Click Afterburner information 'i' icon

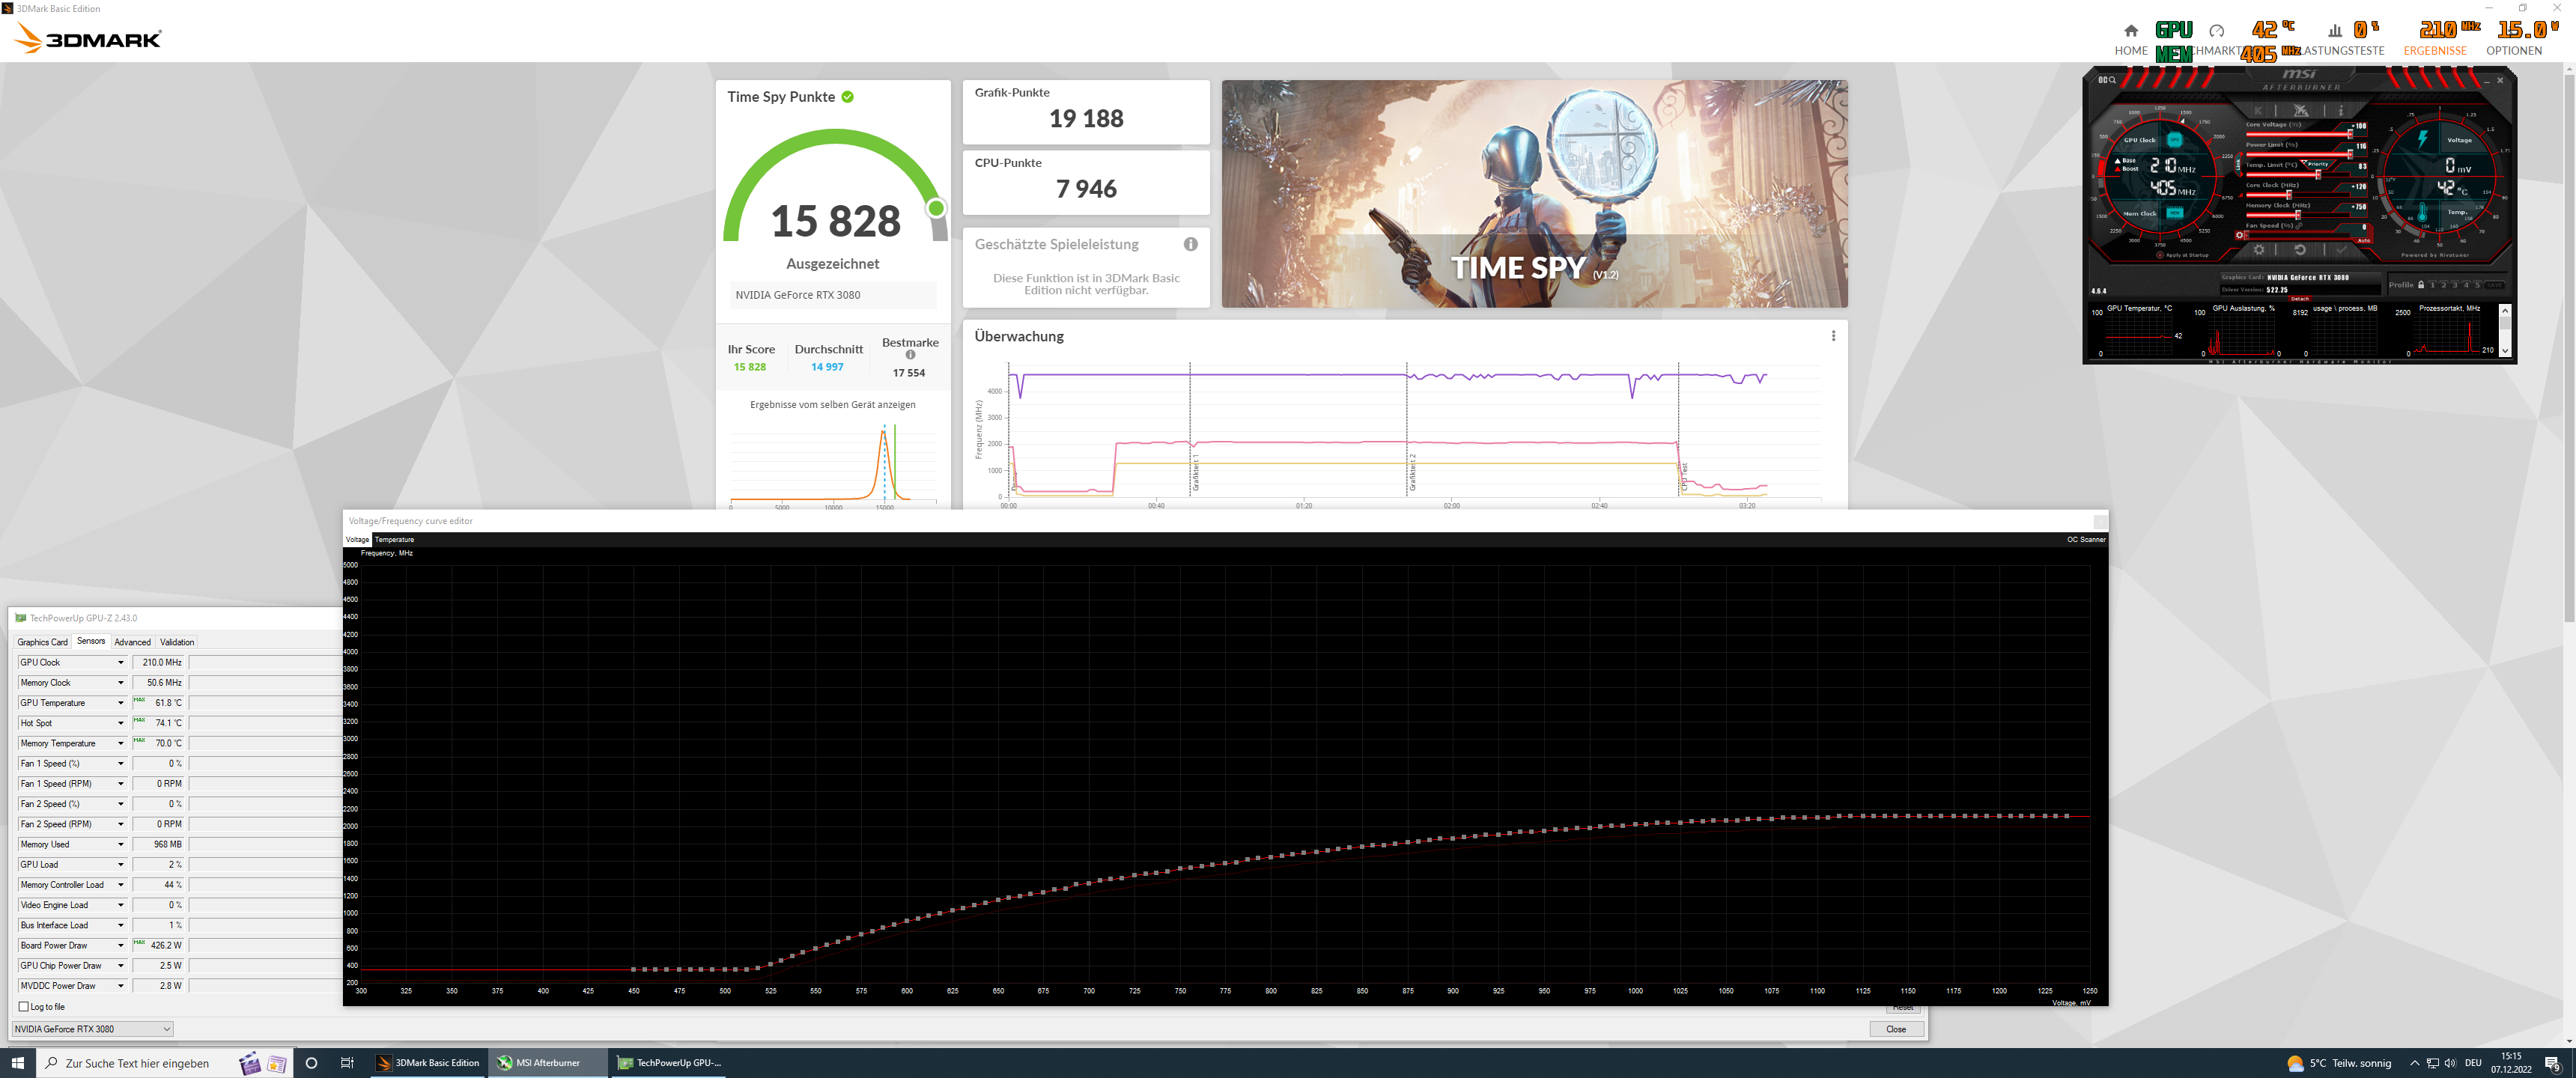coord(2341,111)
